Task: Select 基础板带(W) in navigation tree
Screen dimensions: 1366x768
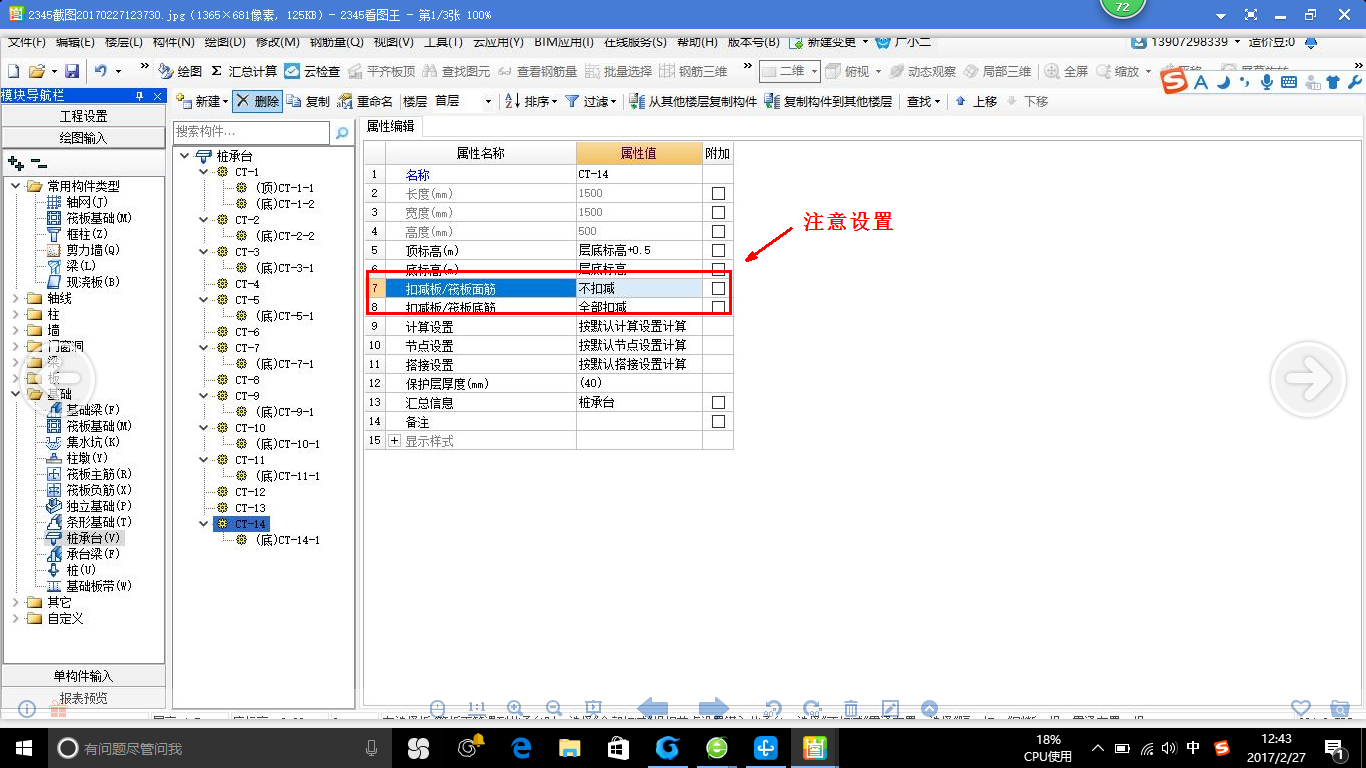Action: point(98,586)
